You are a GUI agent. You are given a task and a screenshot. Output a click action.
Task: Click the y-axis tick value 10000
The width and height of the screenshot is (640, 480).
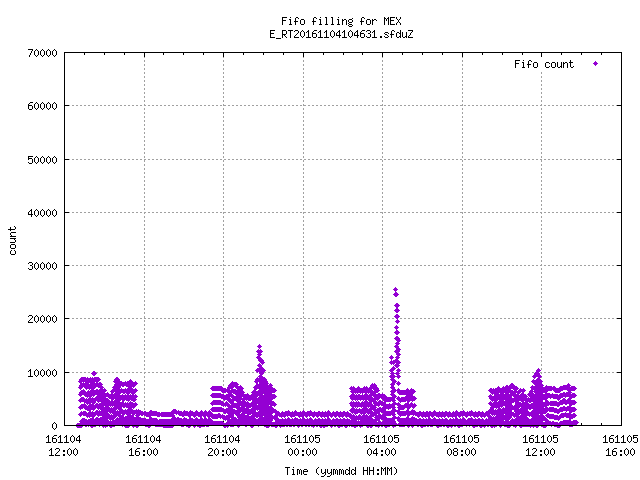[x=42, y=373]
